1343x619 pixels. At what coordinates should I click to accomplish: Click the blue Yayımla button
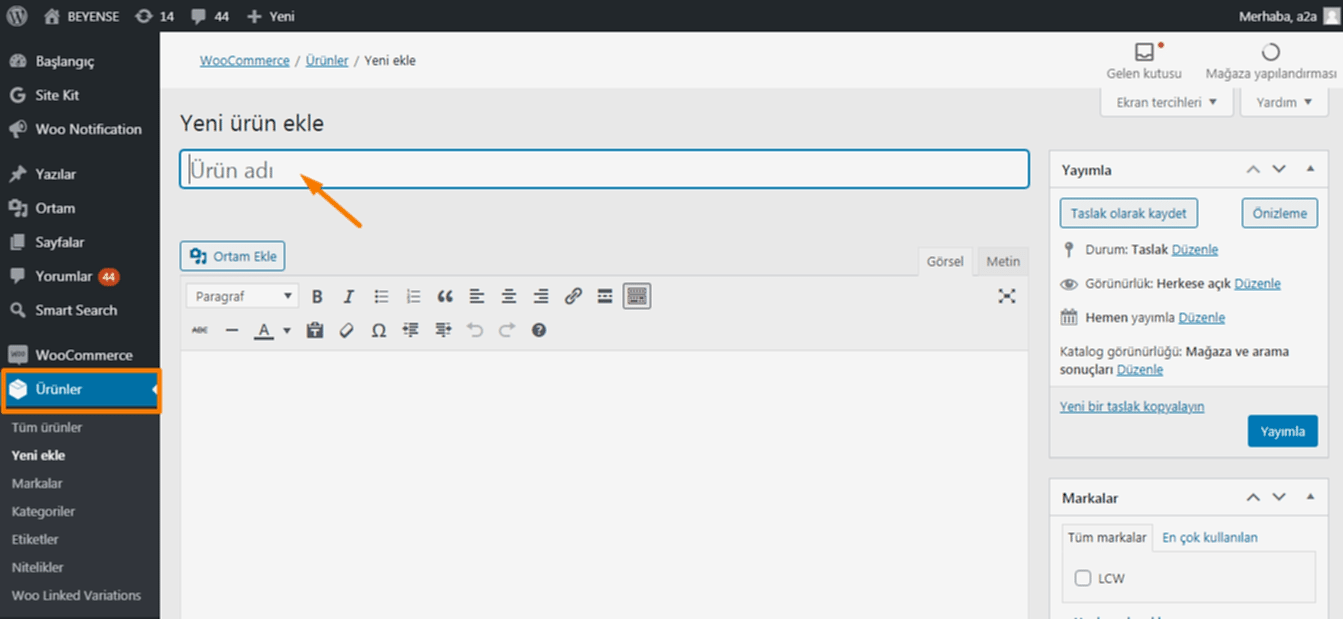click(x=1283, y=431)
